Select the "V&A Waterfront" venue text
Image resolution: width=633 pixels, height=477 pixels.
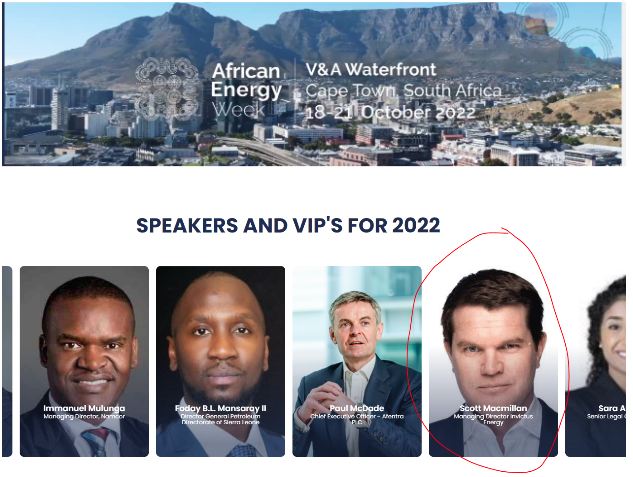click(x=371, y=69)
